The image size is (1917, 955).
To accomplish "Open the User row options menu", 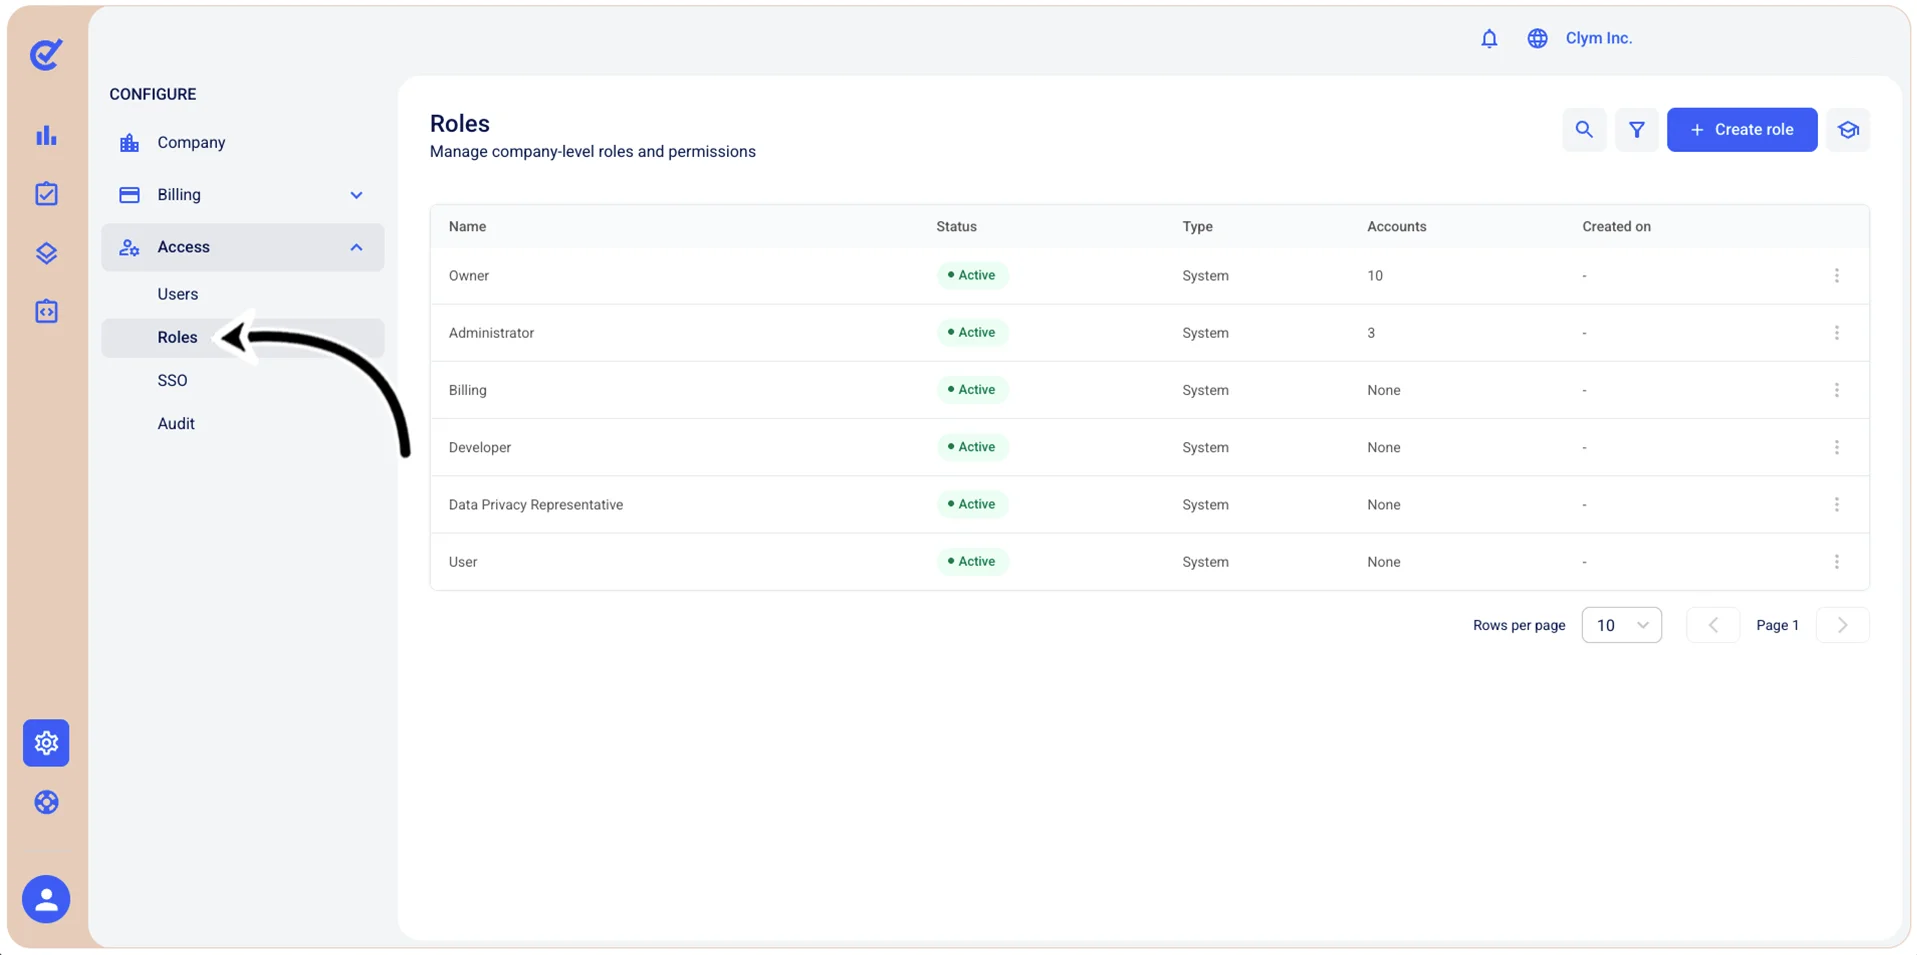I will 1836,562.
